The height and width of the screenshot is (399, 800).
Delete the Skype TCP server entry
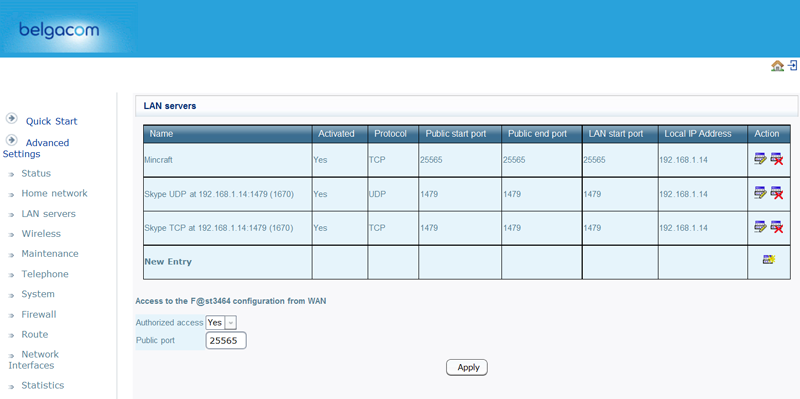tap(777, 228)
